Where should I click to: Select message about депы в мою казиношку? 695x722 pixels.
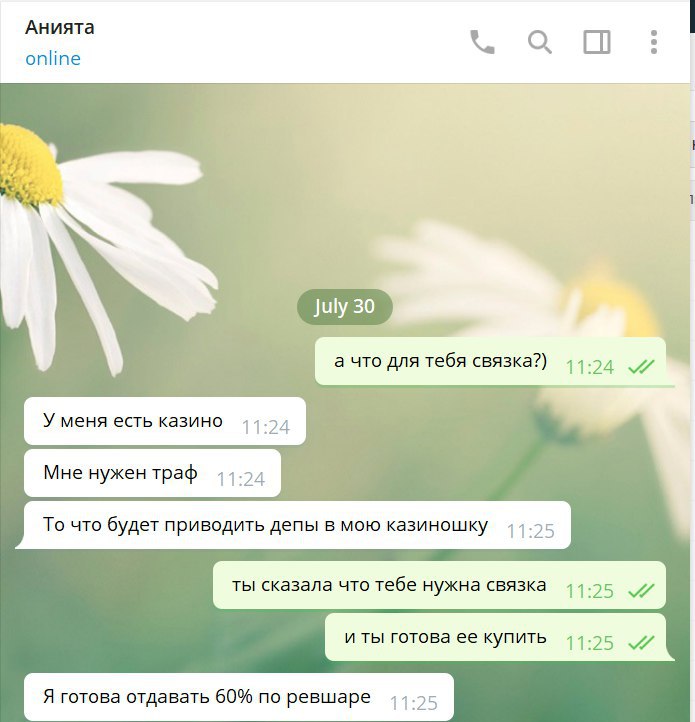click(x=297, y=525)
